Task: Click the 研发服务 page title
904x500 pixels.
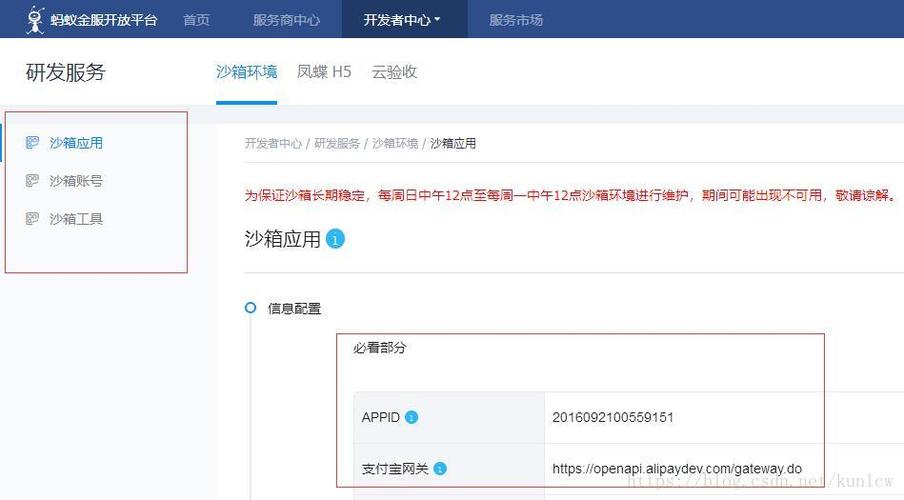Action: (x=66, y=73)
